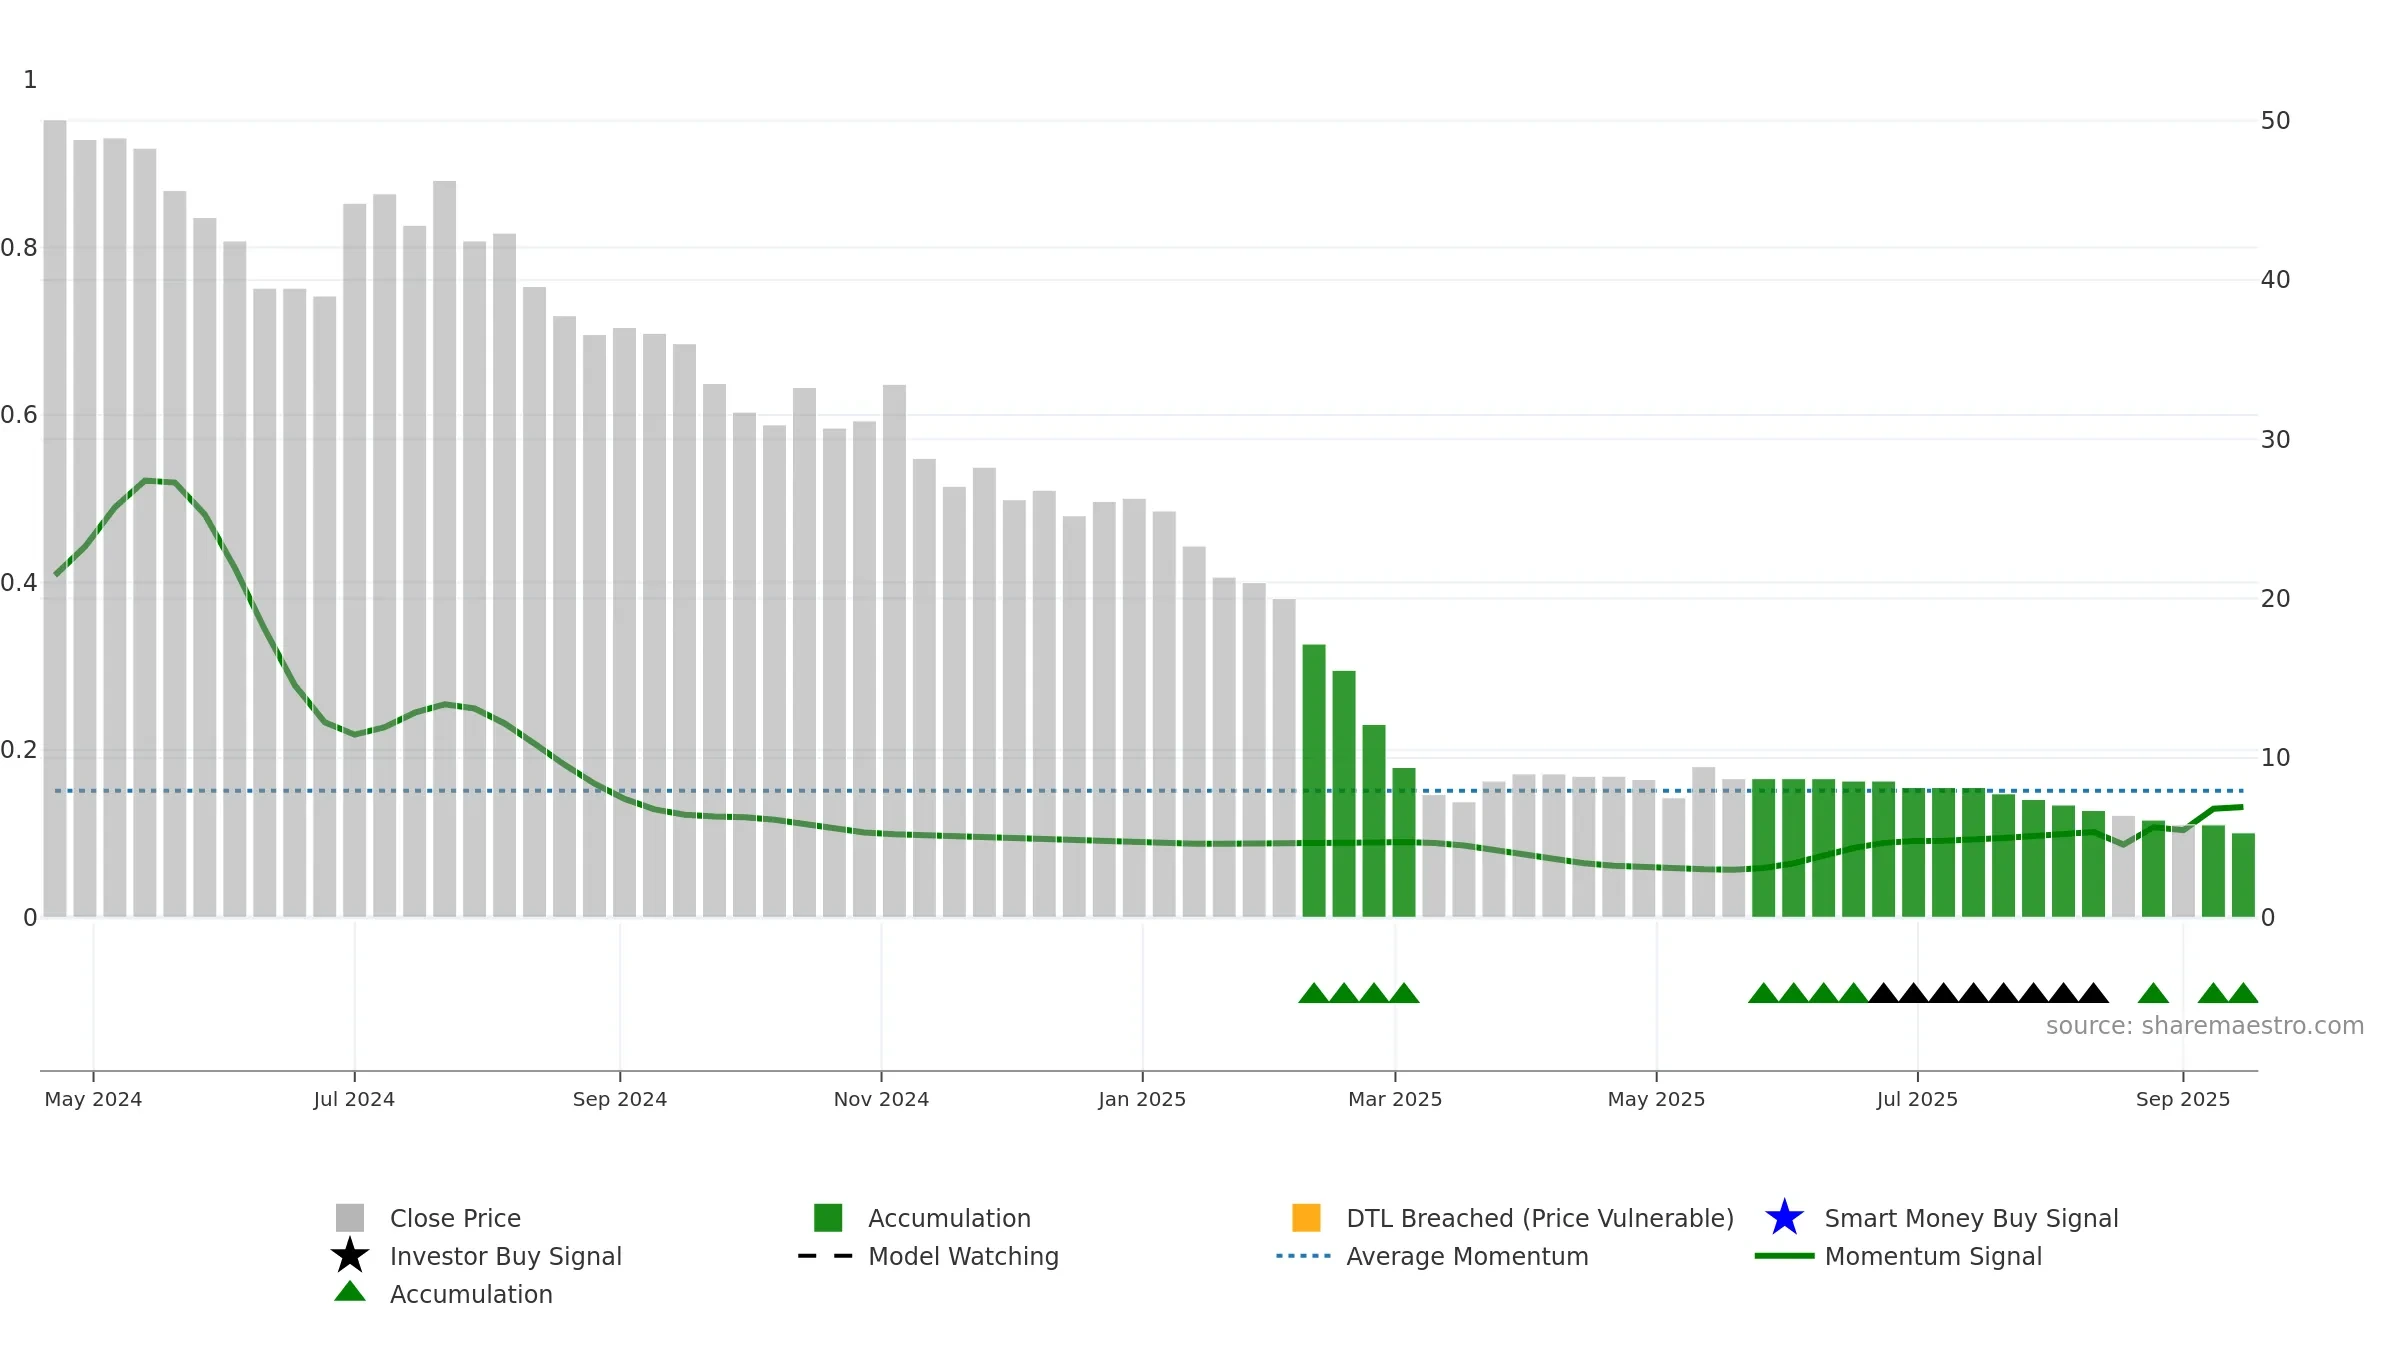The image size is (2400, 1350).
Task: Click the last black triangle signal marker
Action: 2093,993
